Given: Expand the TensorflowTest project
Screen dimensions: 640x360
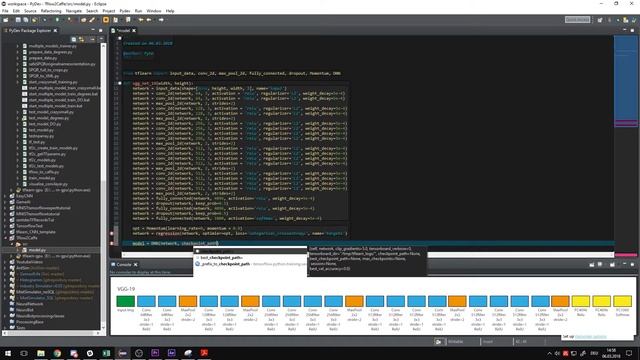Looking at the screenshot, I should click(x=5, y=226).
